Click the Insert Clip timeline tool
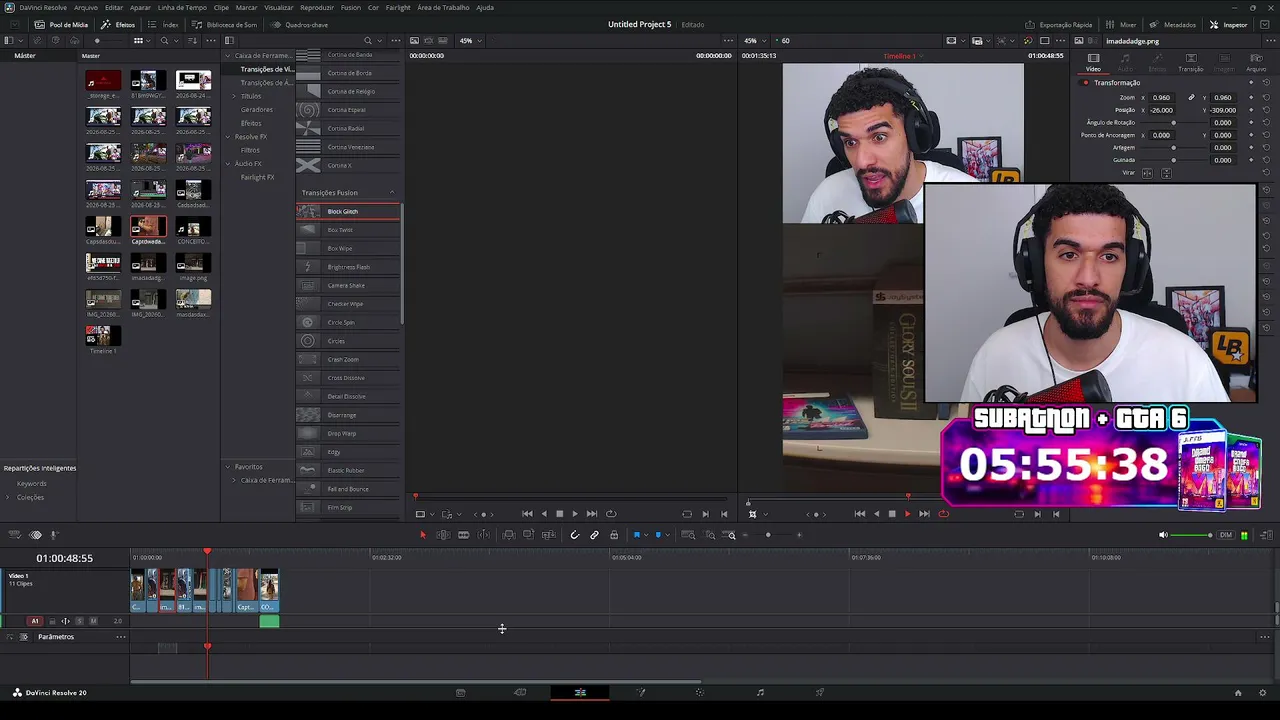The width and height of the screenshot is (1280, 720). pyautogui.click(x=509, y=535)
